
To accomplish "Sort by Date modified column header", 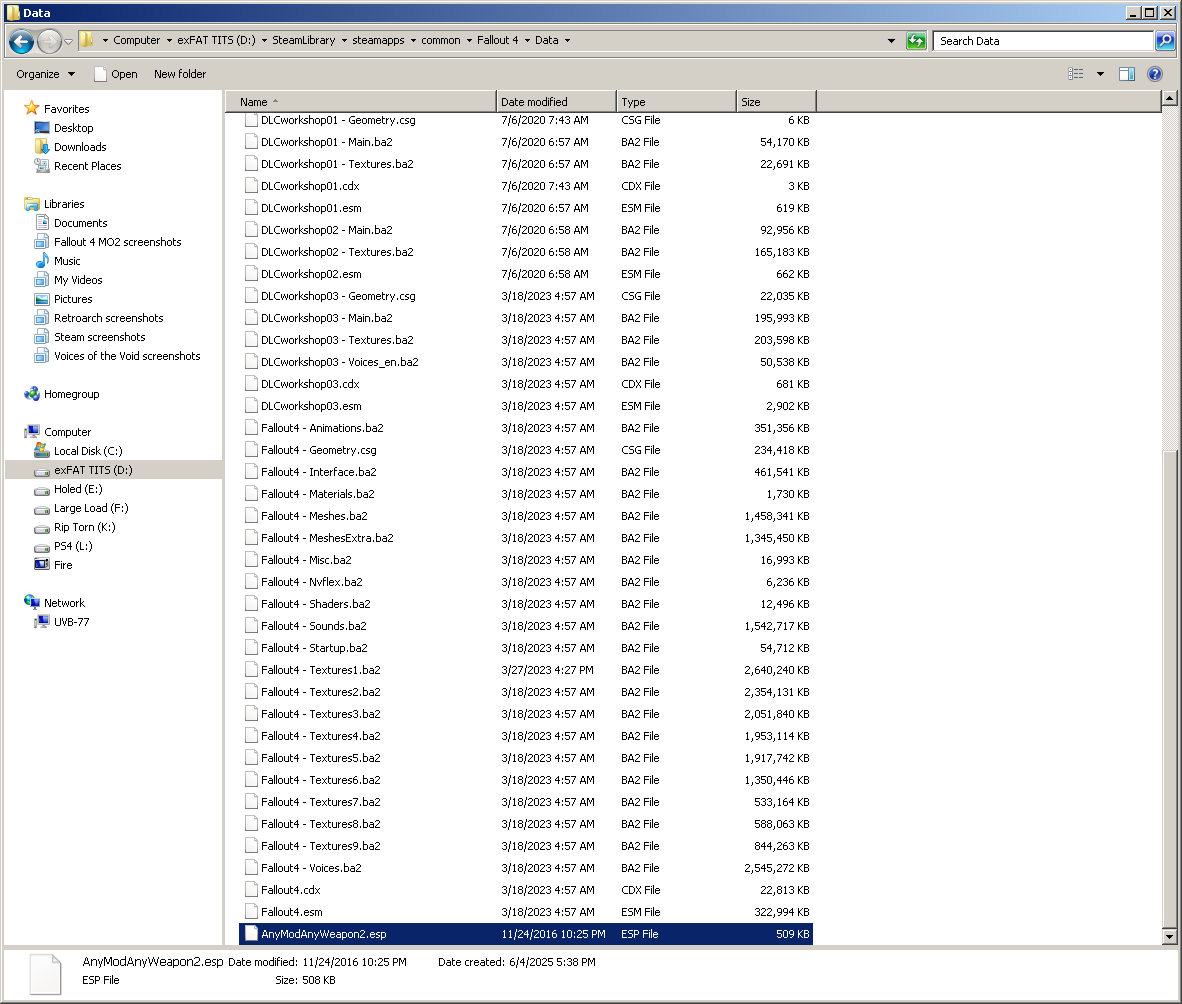I will 556,102.
